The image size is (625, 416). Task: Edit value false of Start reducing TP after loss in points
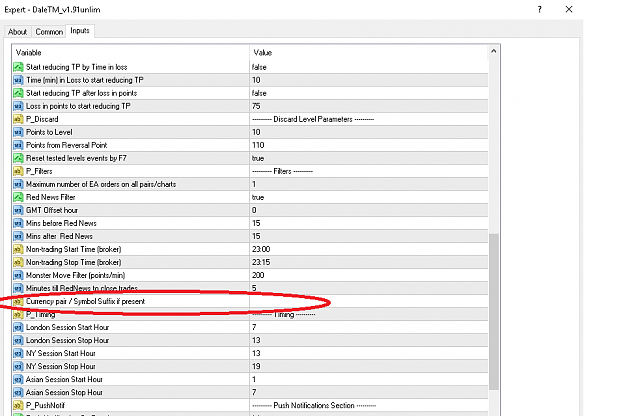pos(259,93)
